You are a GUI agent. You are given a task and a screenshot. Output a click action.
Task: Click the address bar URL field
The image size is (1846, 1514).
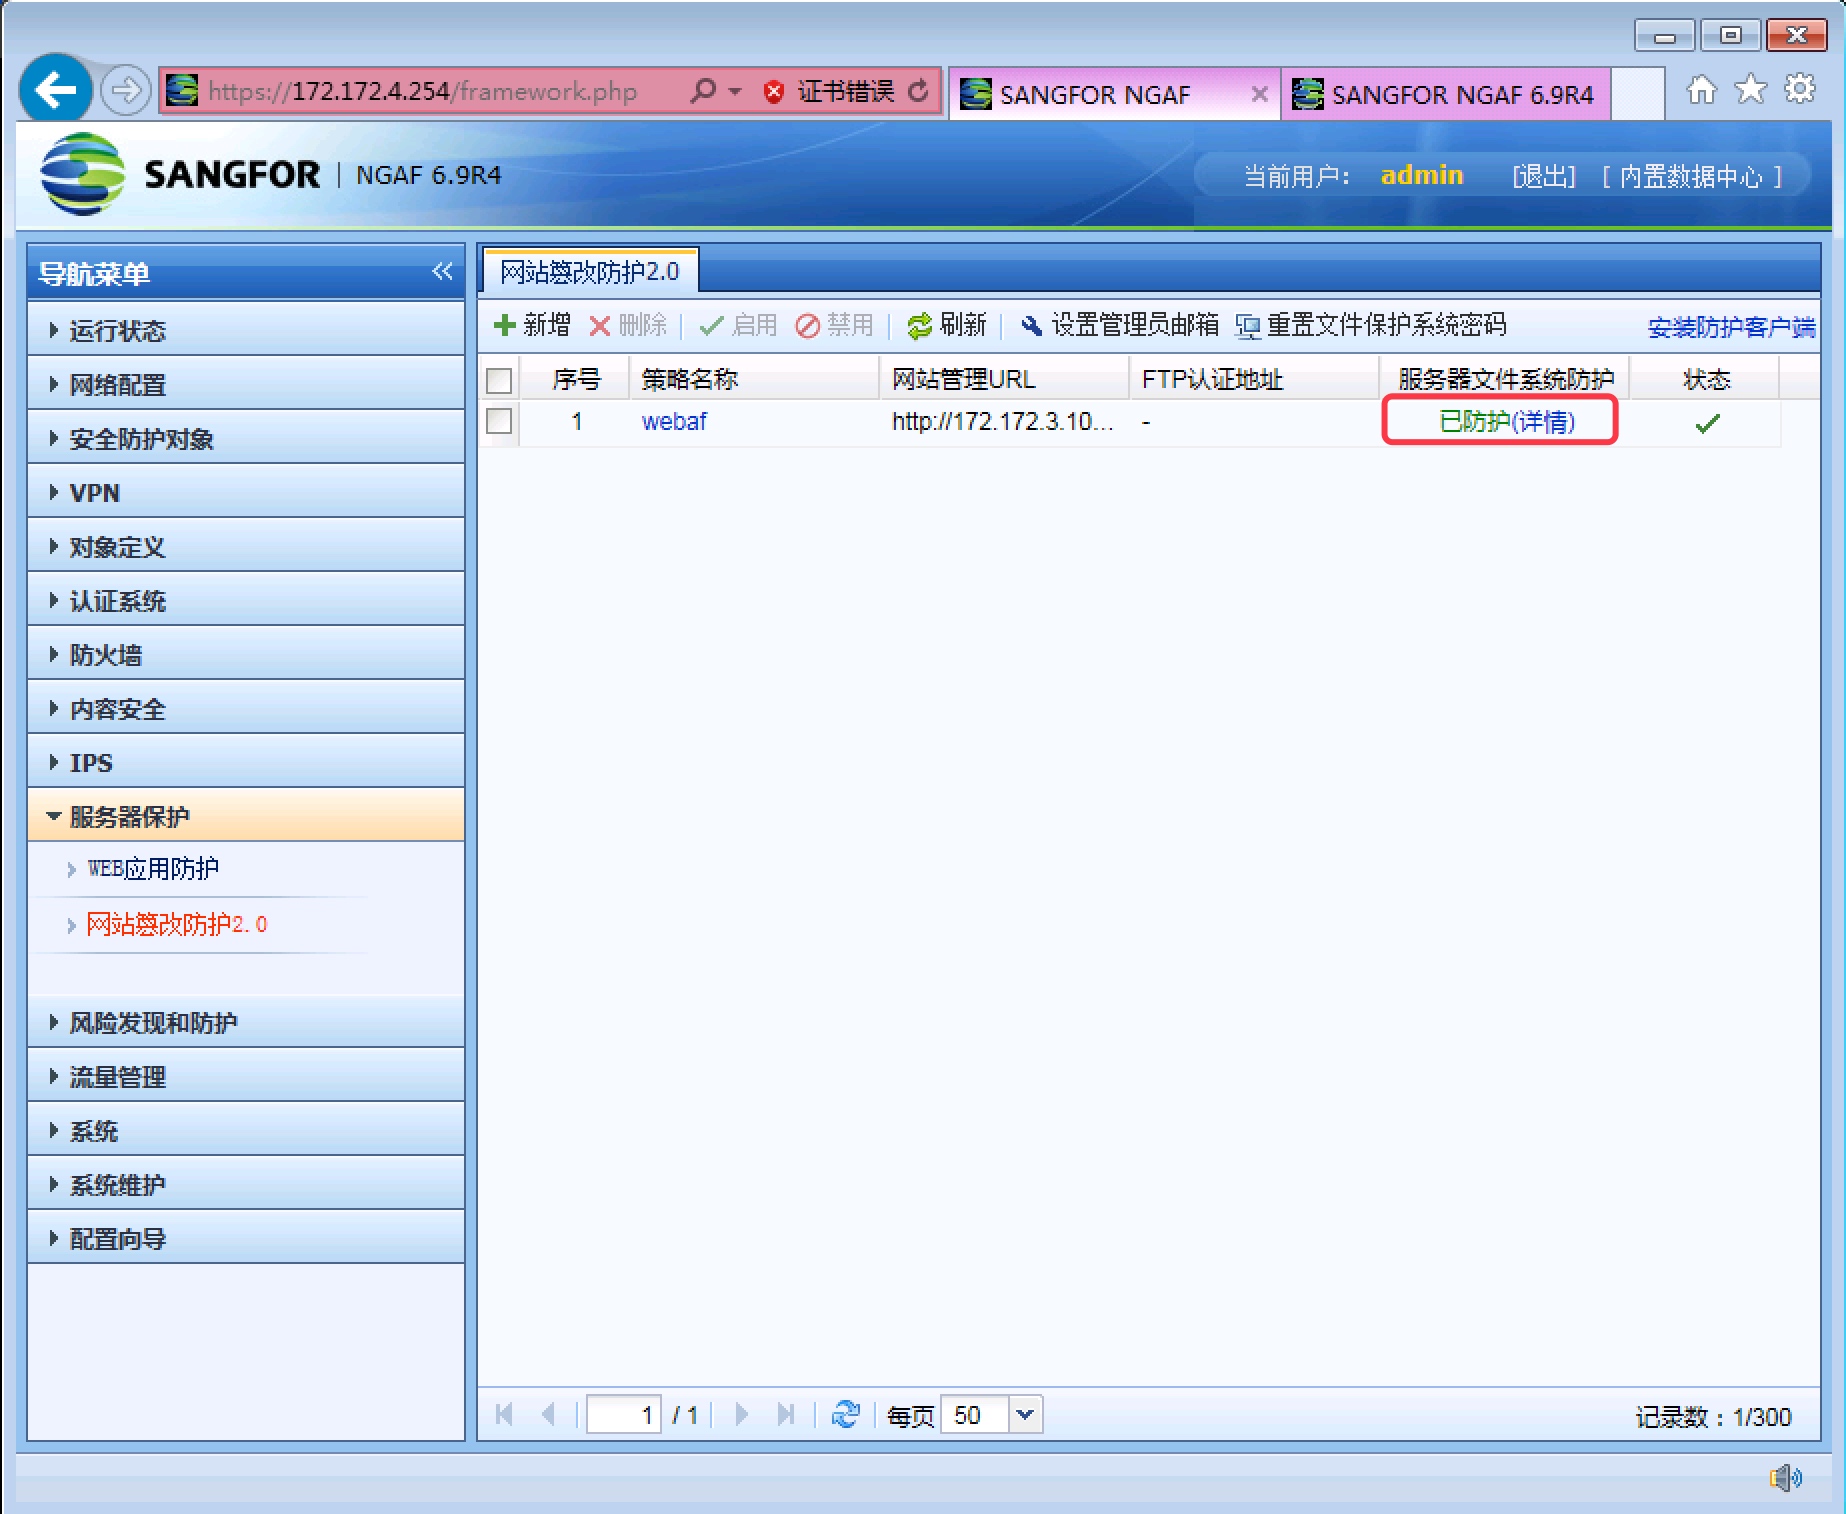click(422, 91)
